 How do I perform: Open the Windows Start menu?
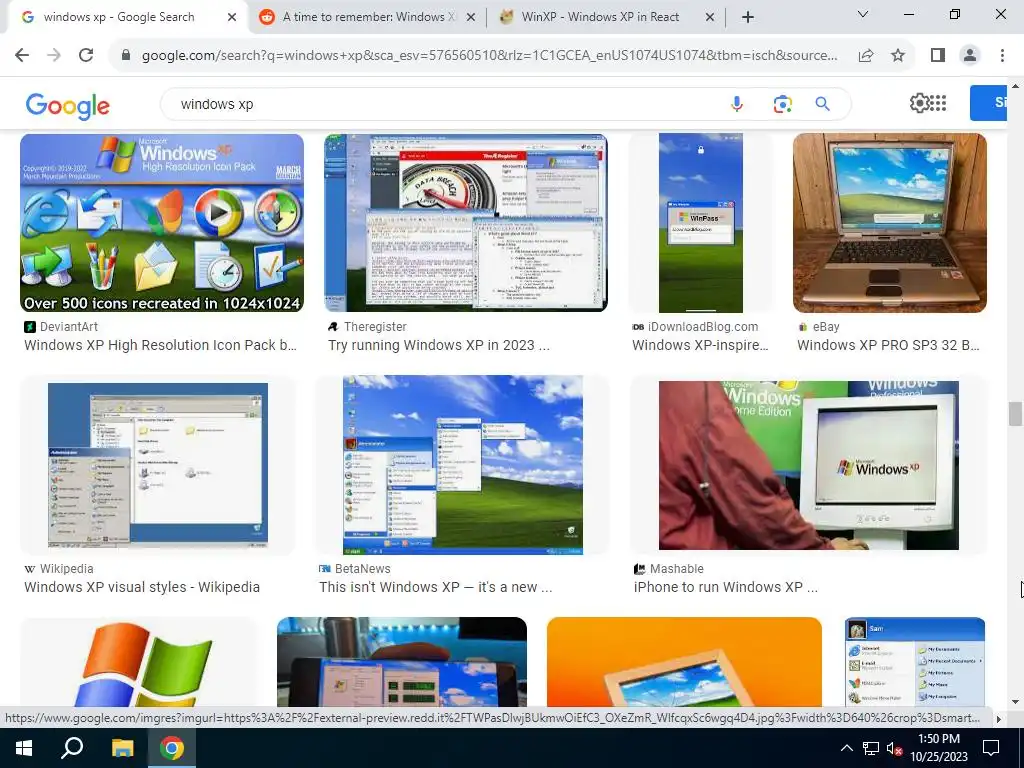click(24, 748)
